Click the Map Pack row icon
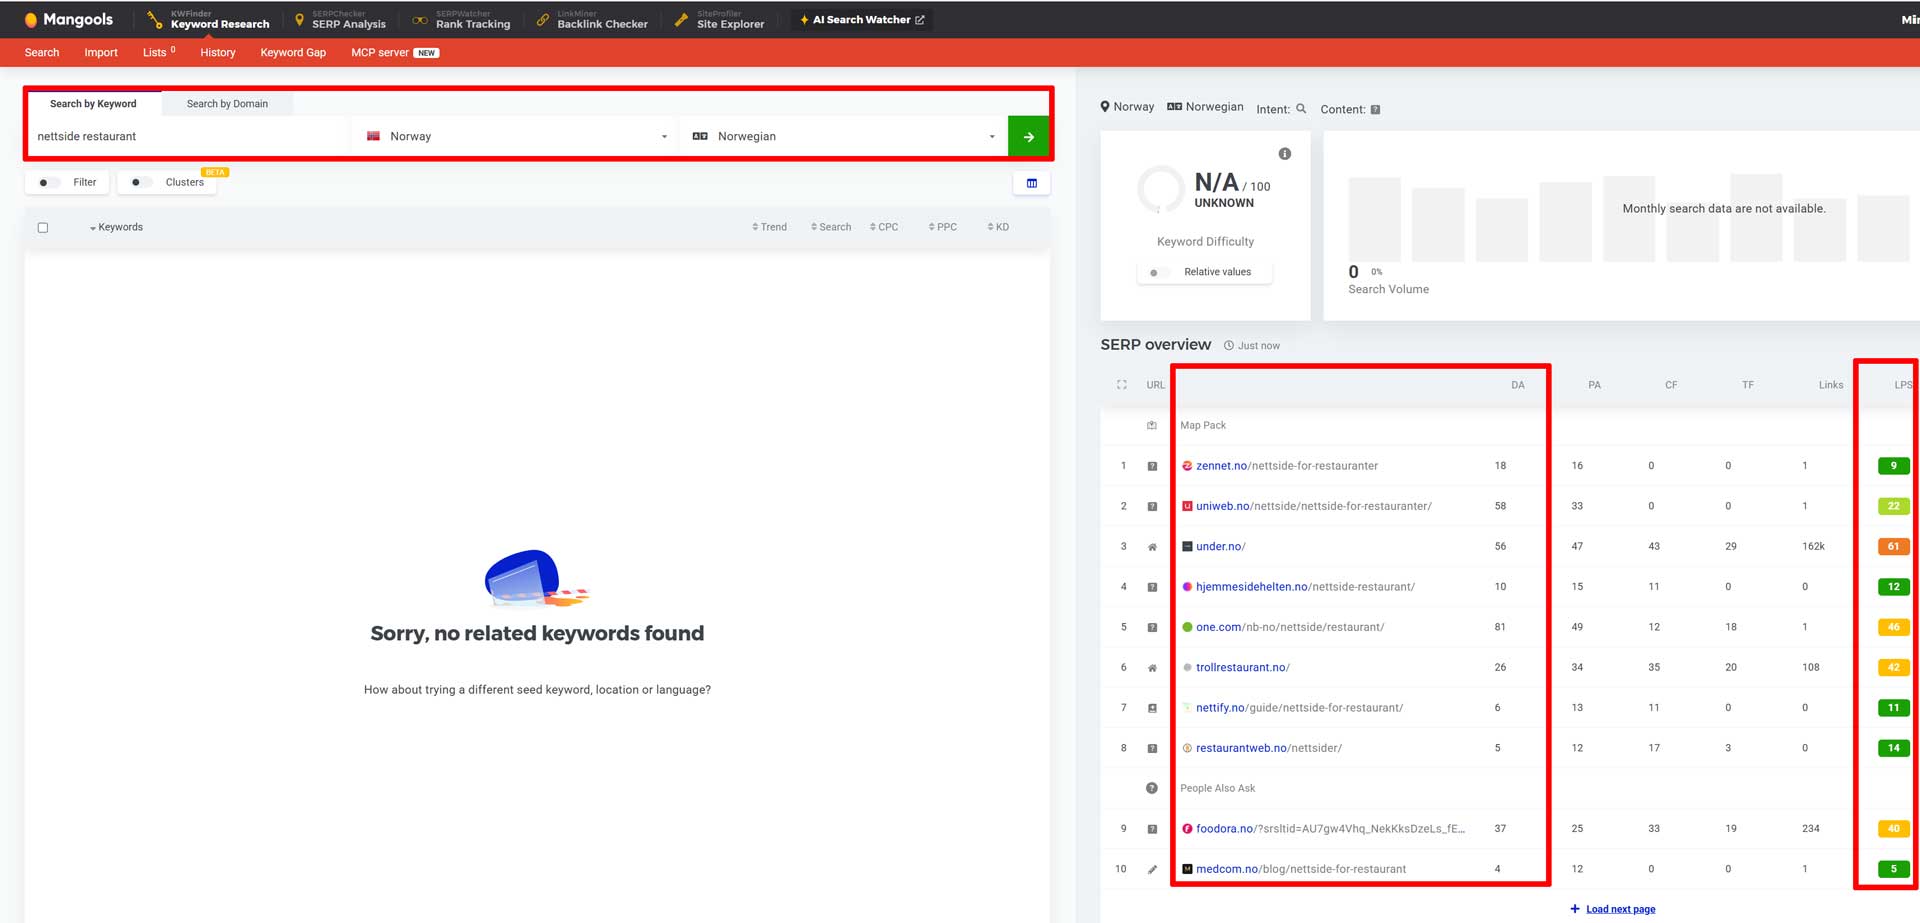Screen dimensions: 1920x923 [x=1152, y=425]
